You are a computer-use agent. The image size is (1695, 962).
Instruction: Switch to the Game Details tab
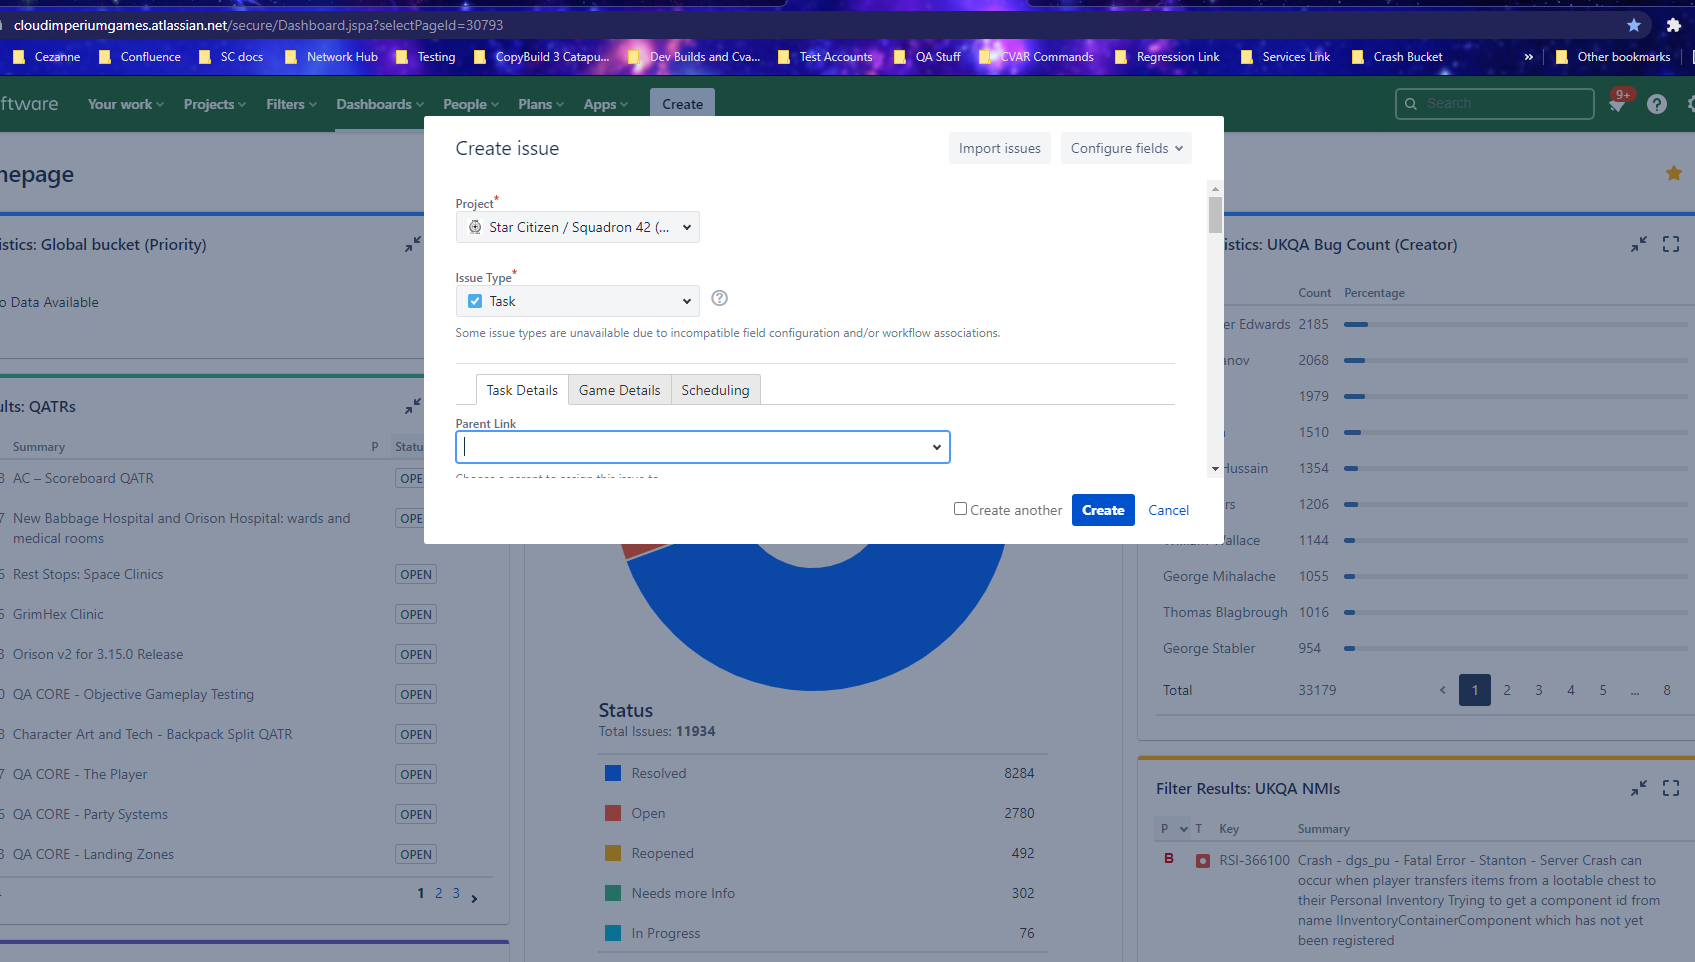(x=620, y=390)
